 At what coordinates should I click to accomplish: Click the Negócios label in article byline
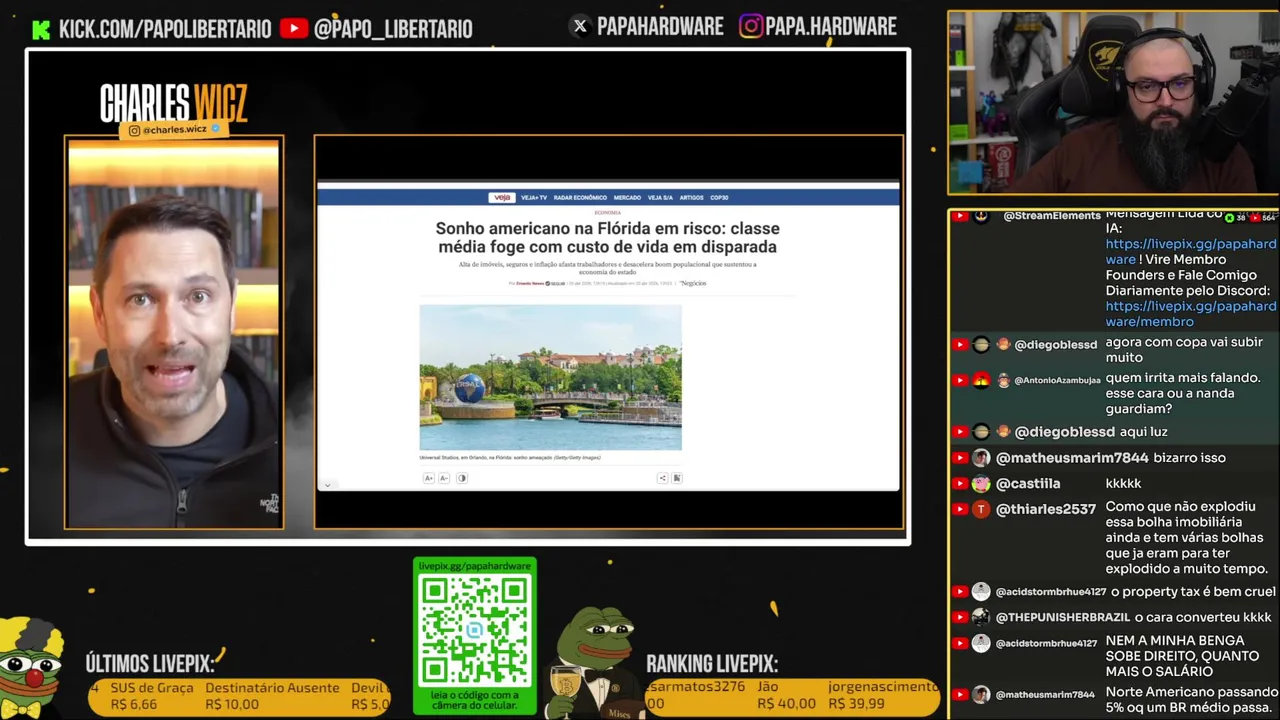(693, 283)
